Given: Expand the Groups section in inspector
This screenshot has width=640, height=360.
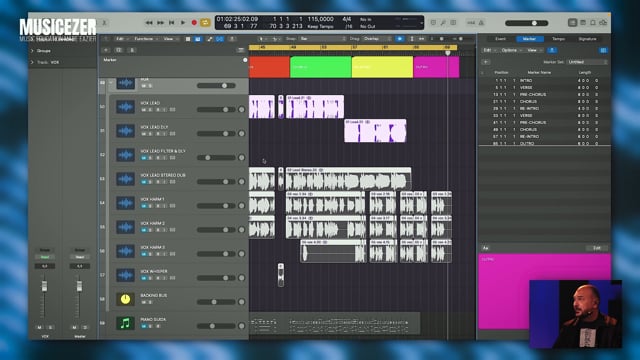Looking at the screenshot, I should coord(32,51).
